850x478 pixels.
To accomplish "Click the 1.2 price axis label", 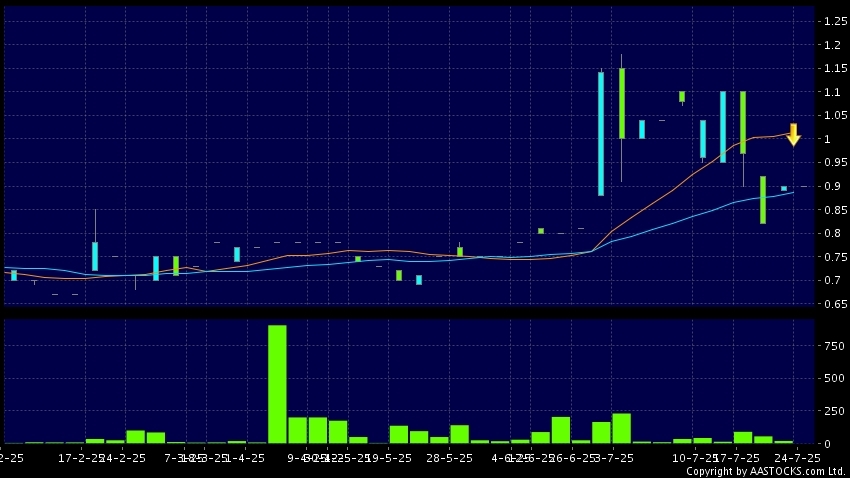I will pyautogui.click(x=832, y=45).
